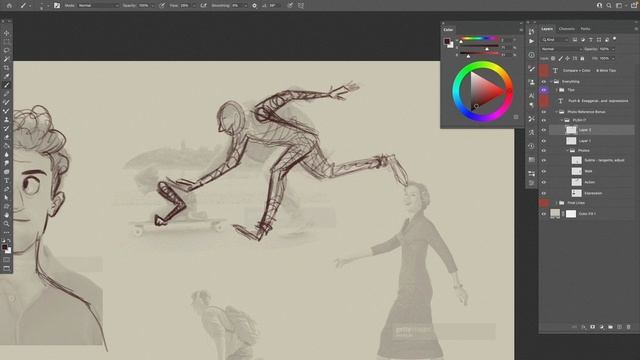Viewport: 640px width, 360px height.
Task: Select the Rectangular Marquee tool
Action: (7, 42)
